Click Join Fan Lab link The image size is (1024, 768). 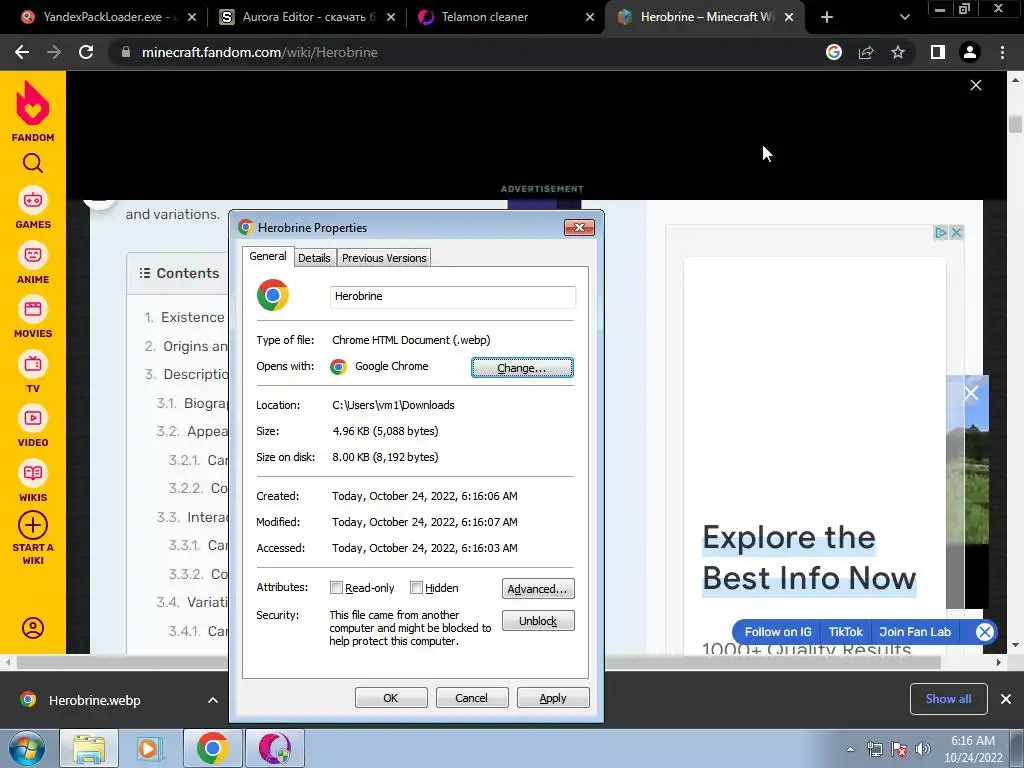click(915, 632)
